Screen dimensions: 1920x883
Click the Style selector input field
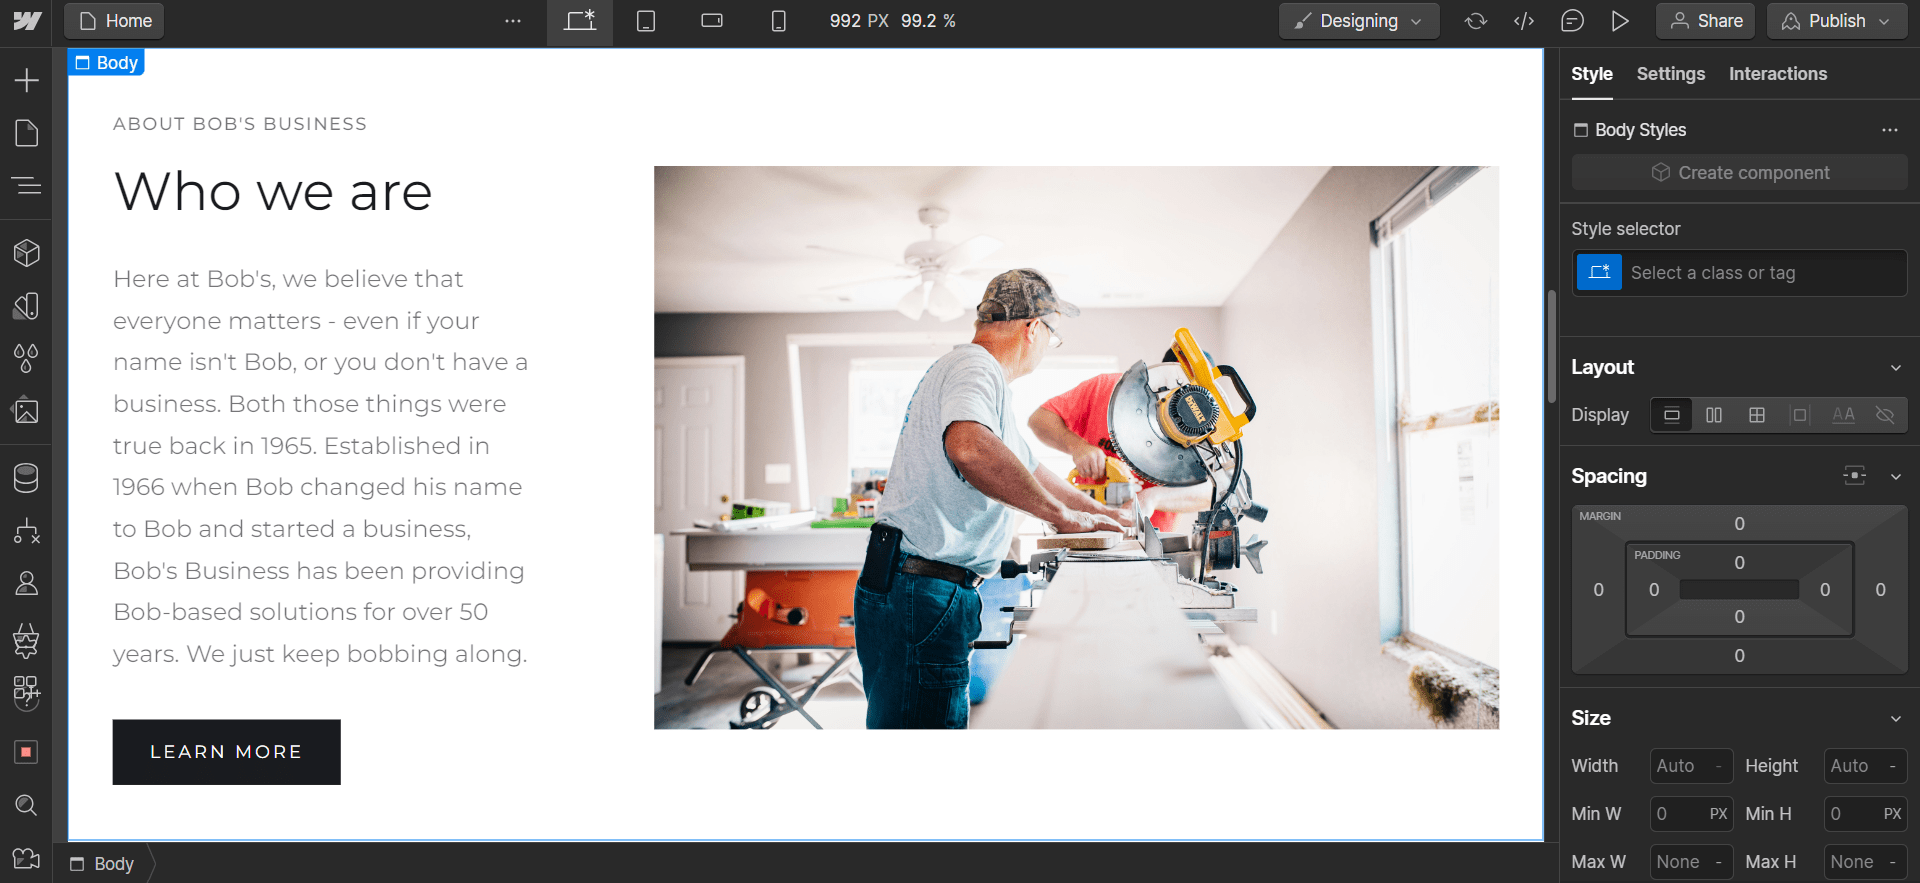1739,273
